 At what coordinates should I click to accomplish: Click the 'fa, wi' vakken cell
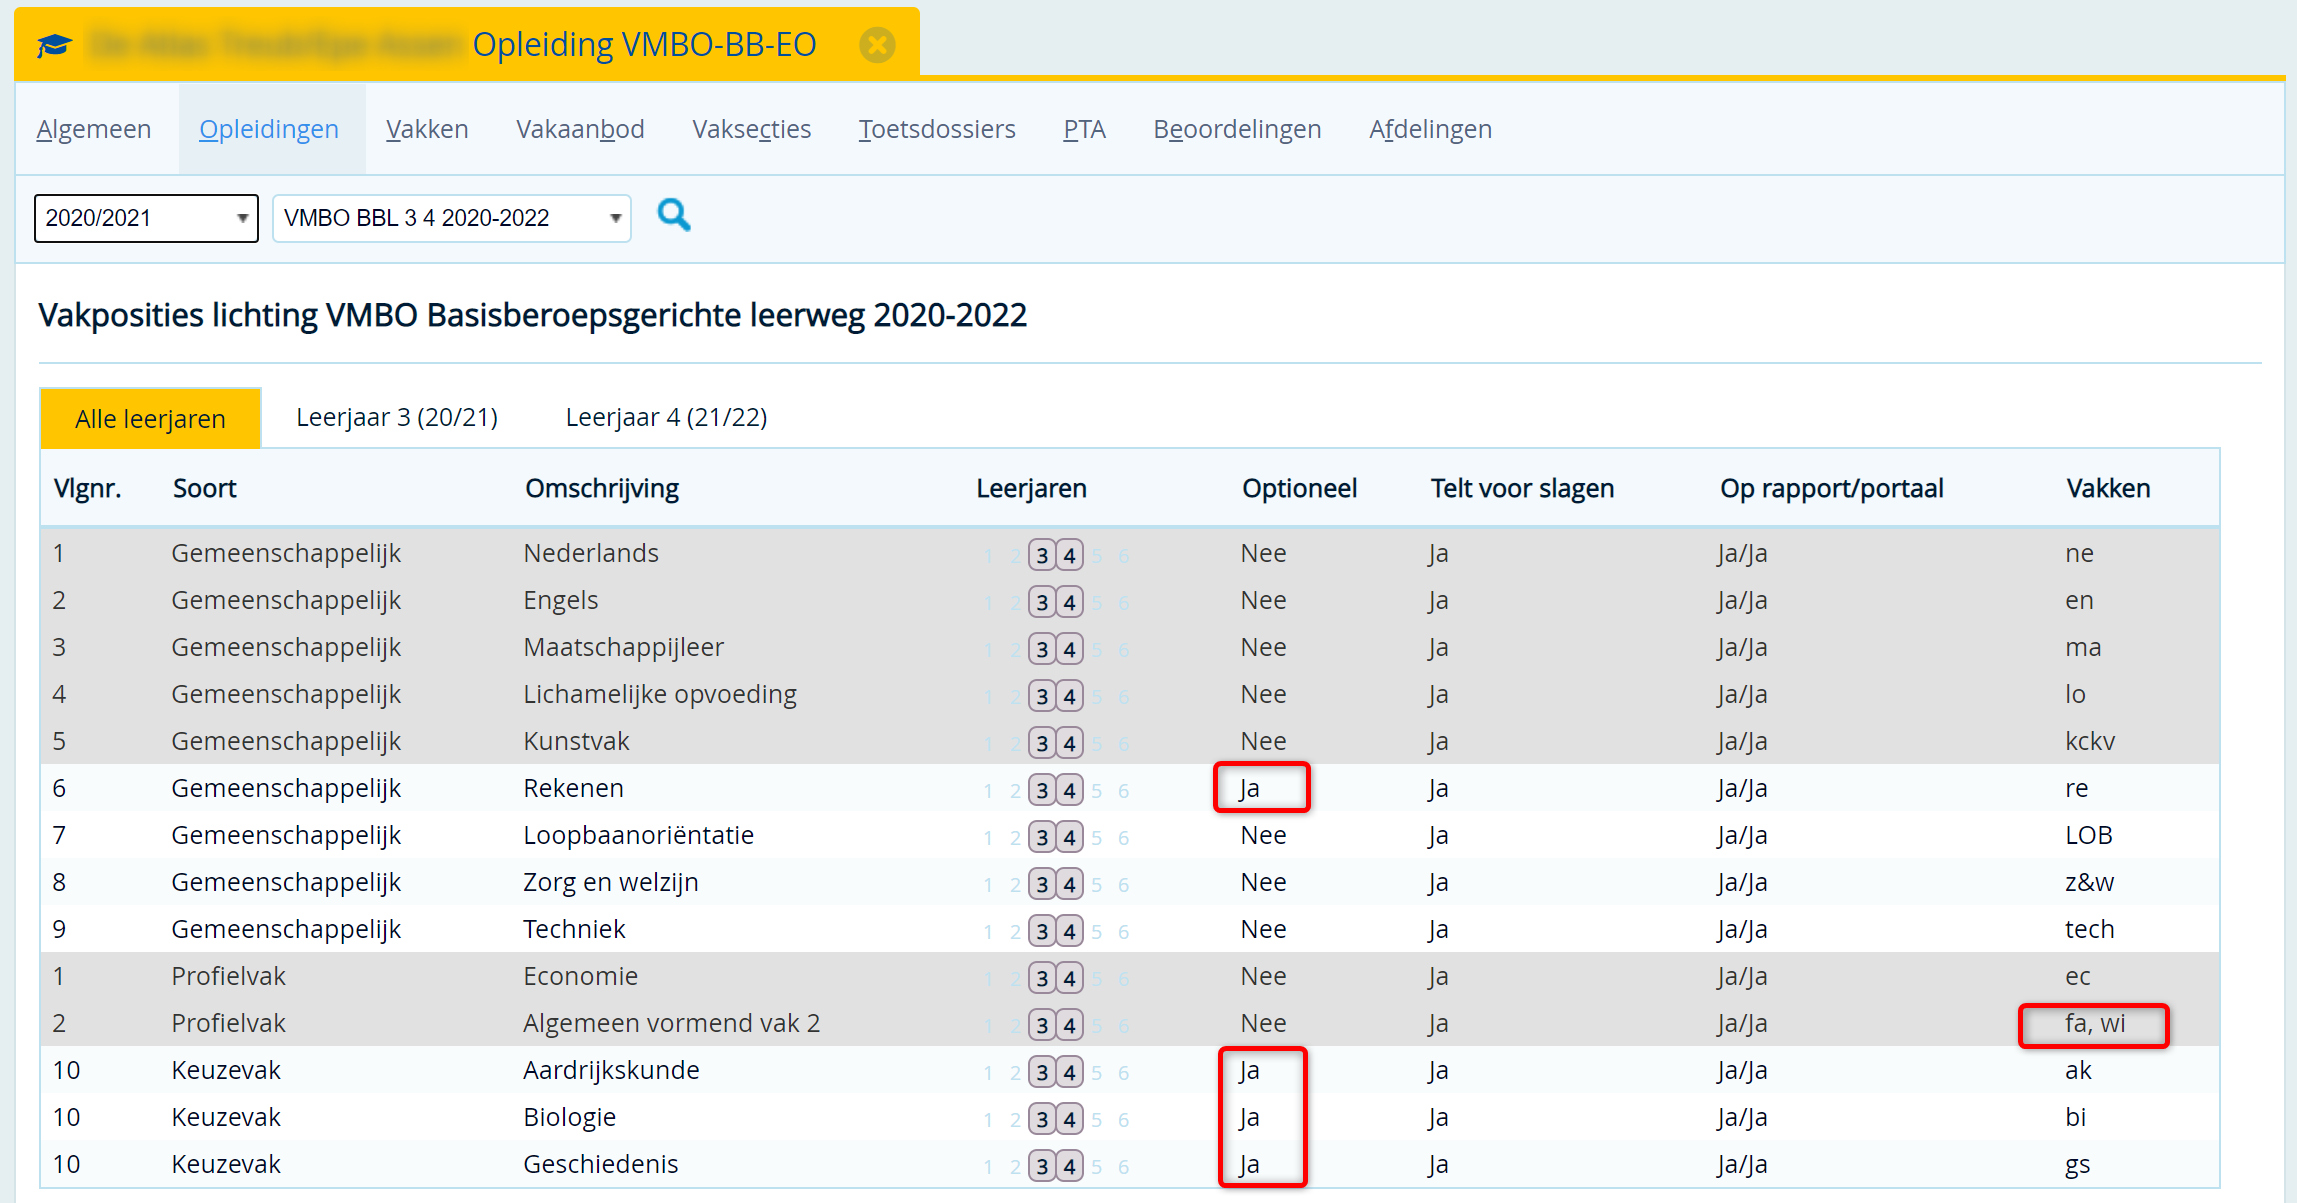pyautogui.click(x=2095, y=1023)
